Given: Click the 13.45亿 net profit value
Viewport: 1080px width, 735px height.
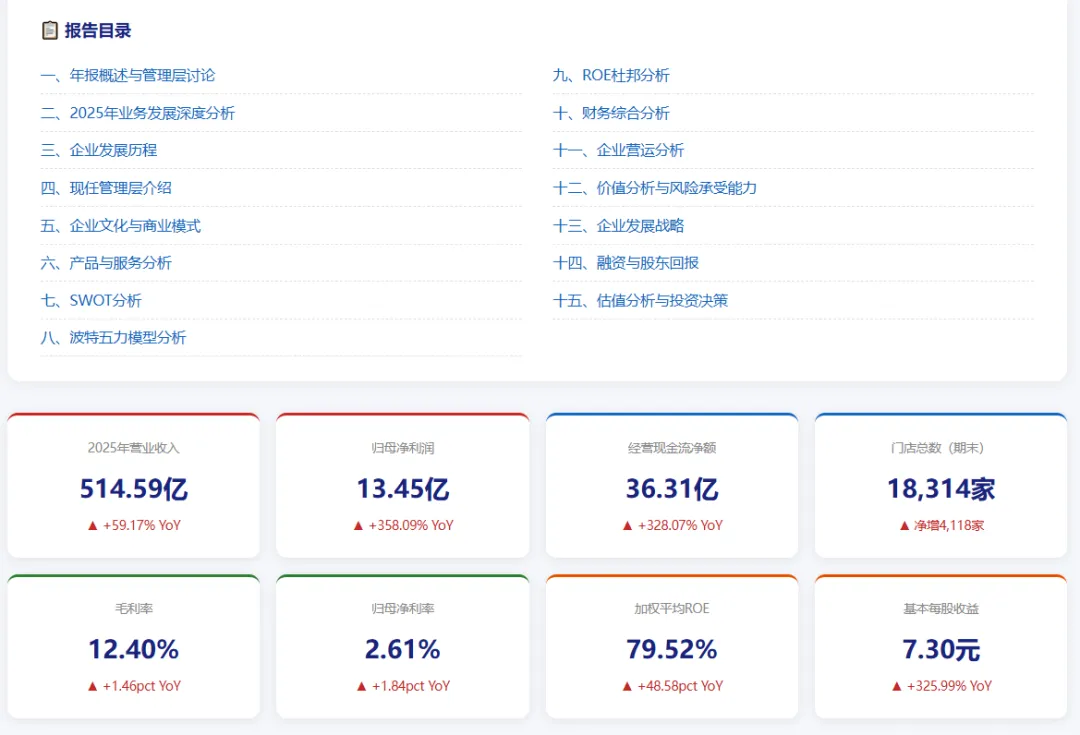Looking at the screenshot, I should 403,488.
